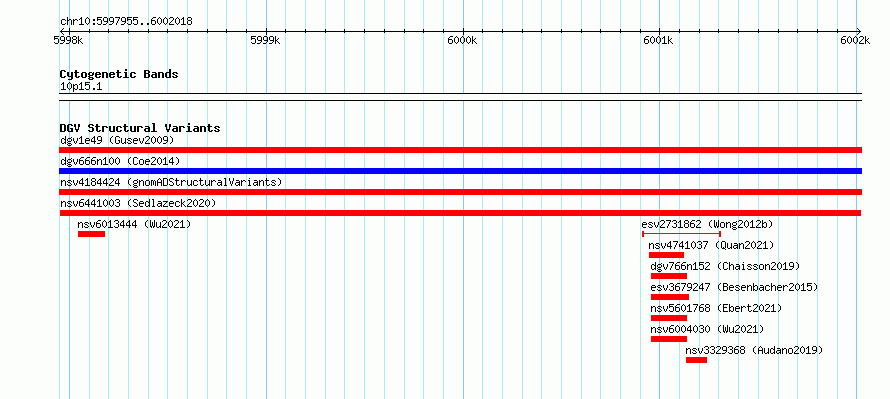Open esv2731862 (Wong2012b) label
Image resolution: width=890 pixels, height=399 pixels.
pos(707,224)
